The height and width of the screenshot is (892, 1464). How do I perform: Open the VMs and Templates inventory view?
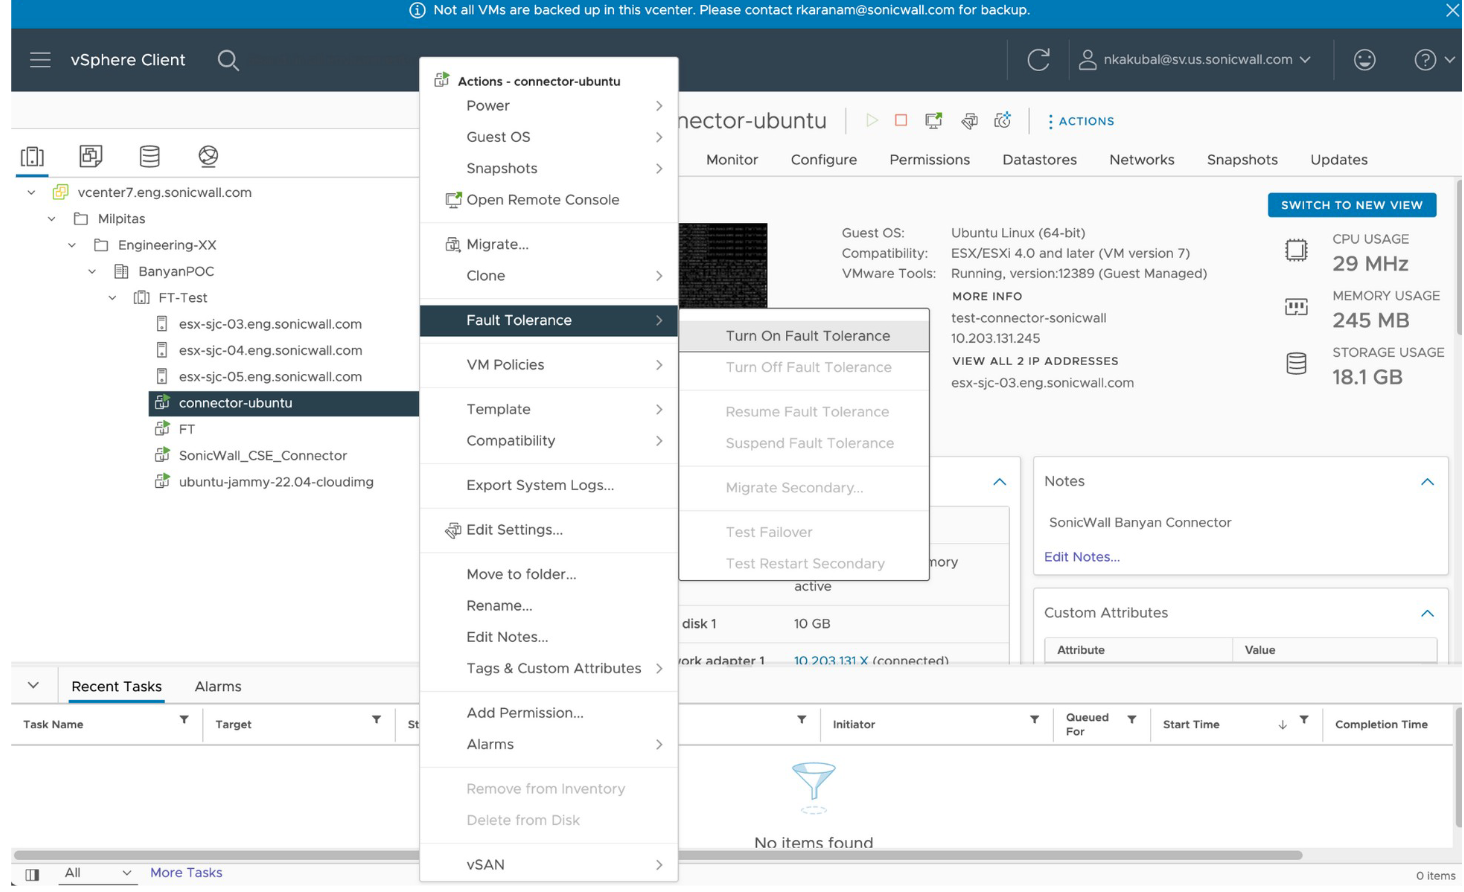91,156
